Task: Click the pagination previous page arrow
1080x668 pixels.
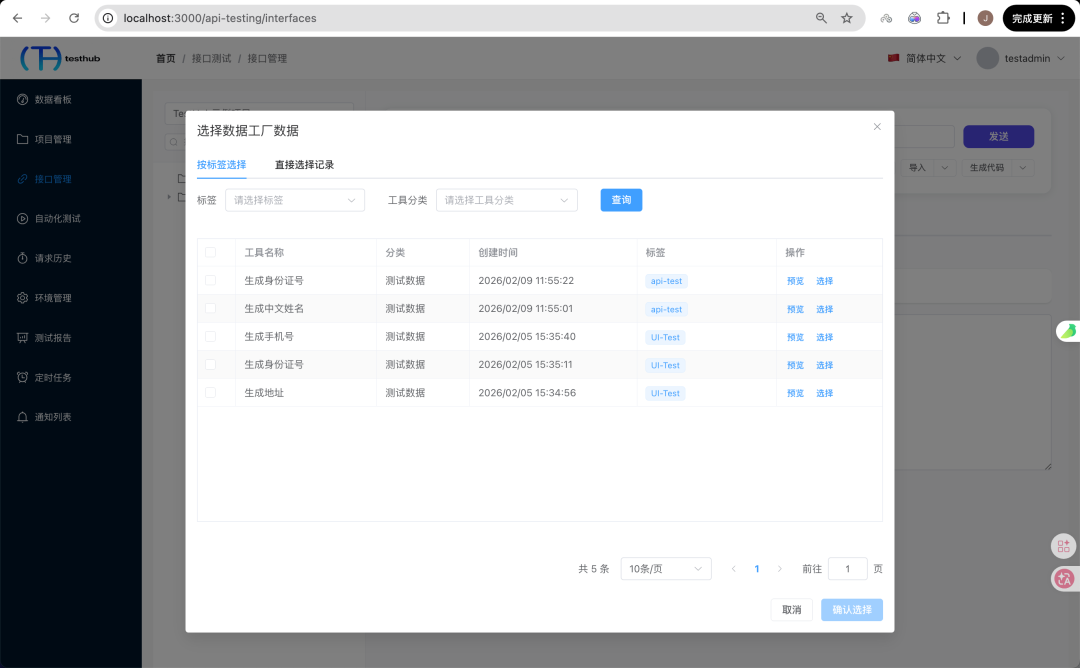Action: 734,569
